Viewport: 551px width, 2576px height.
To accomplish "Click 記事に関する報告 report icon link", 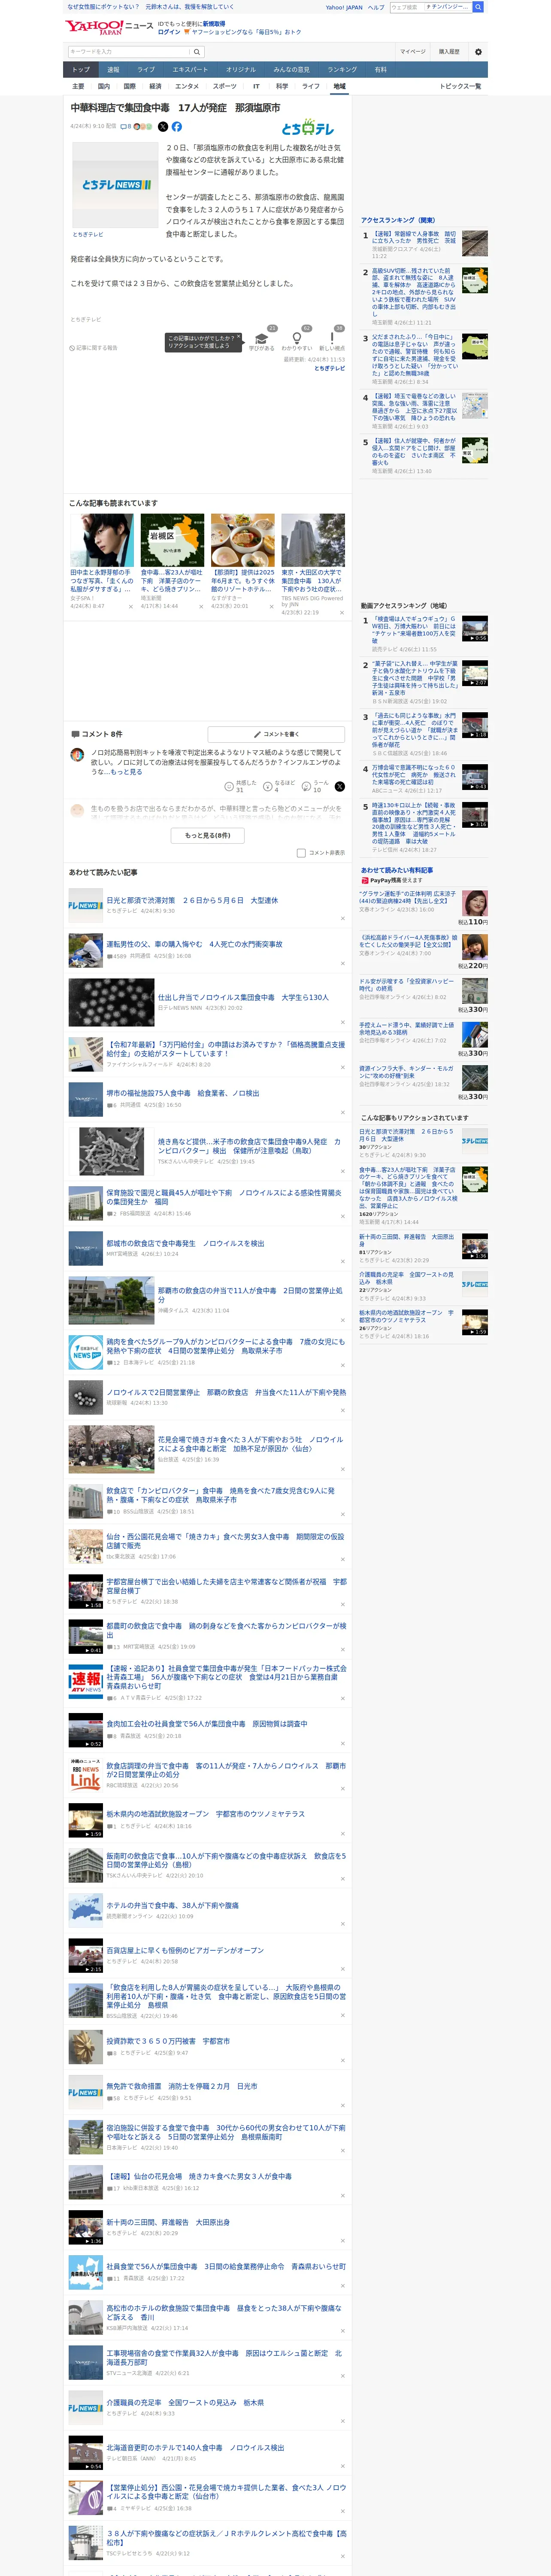I will click(93, 348).
